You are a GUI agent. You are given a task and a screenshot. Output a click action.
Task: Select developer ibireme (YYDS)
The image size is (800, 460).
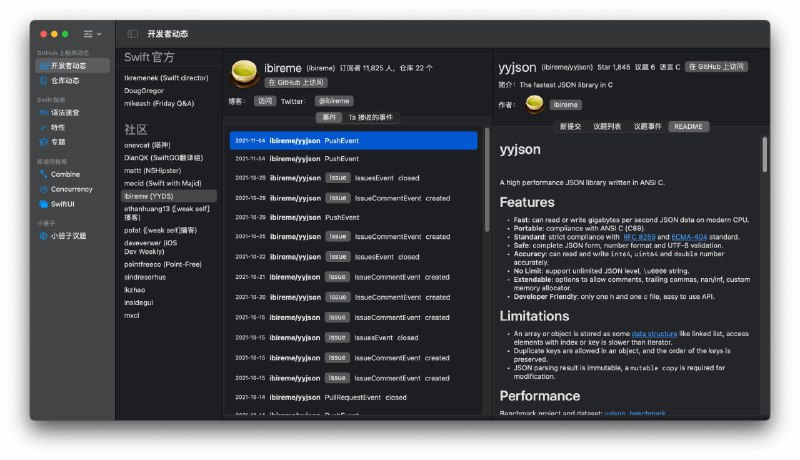pos(169,196)
